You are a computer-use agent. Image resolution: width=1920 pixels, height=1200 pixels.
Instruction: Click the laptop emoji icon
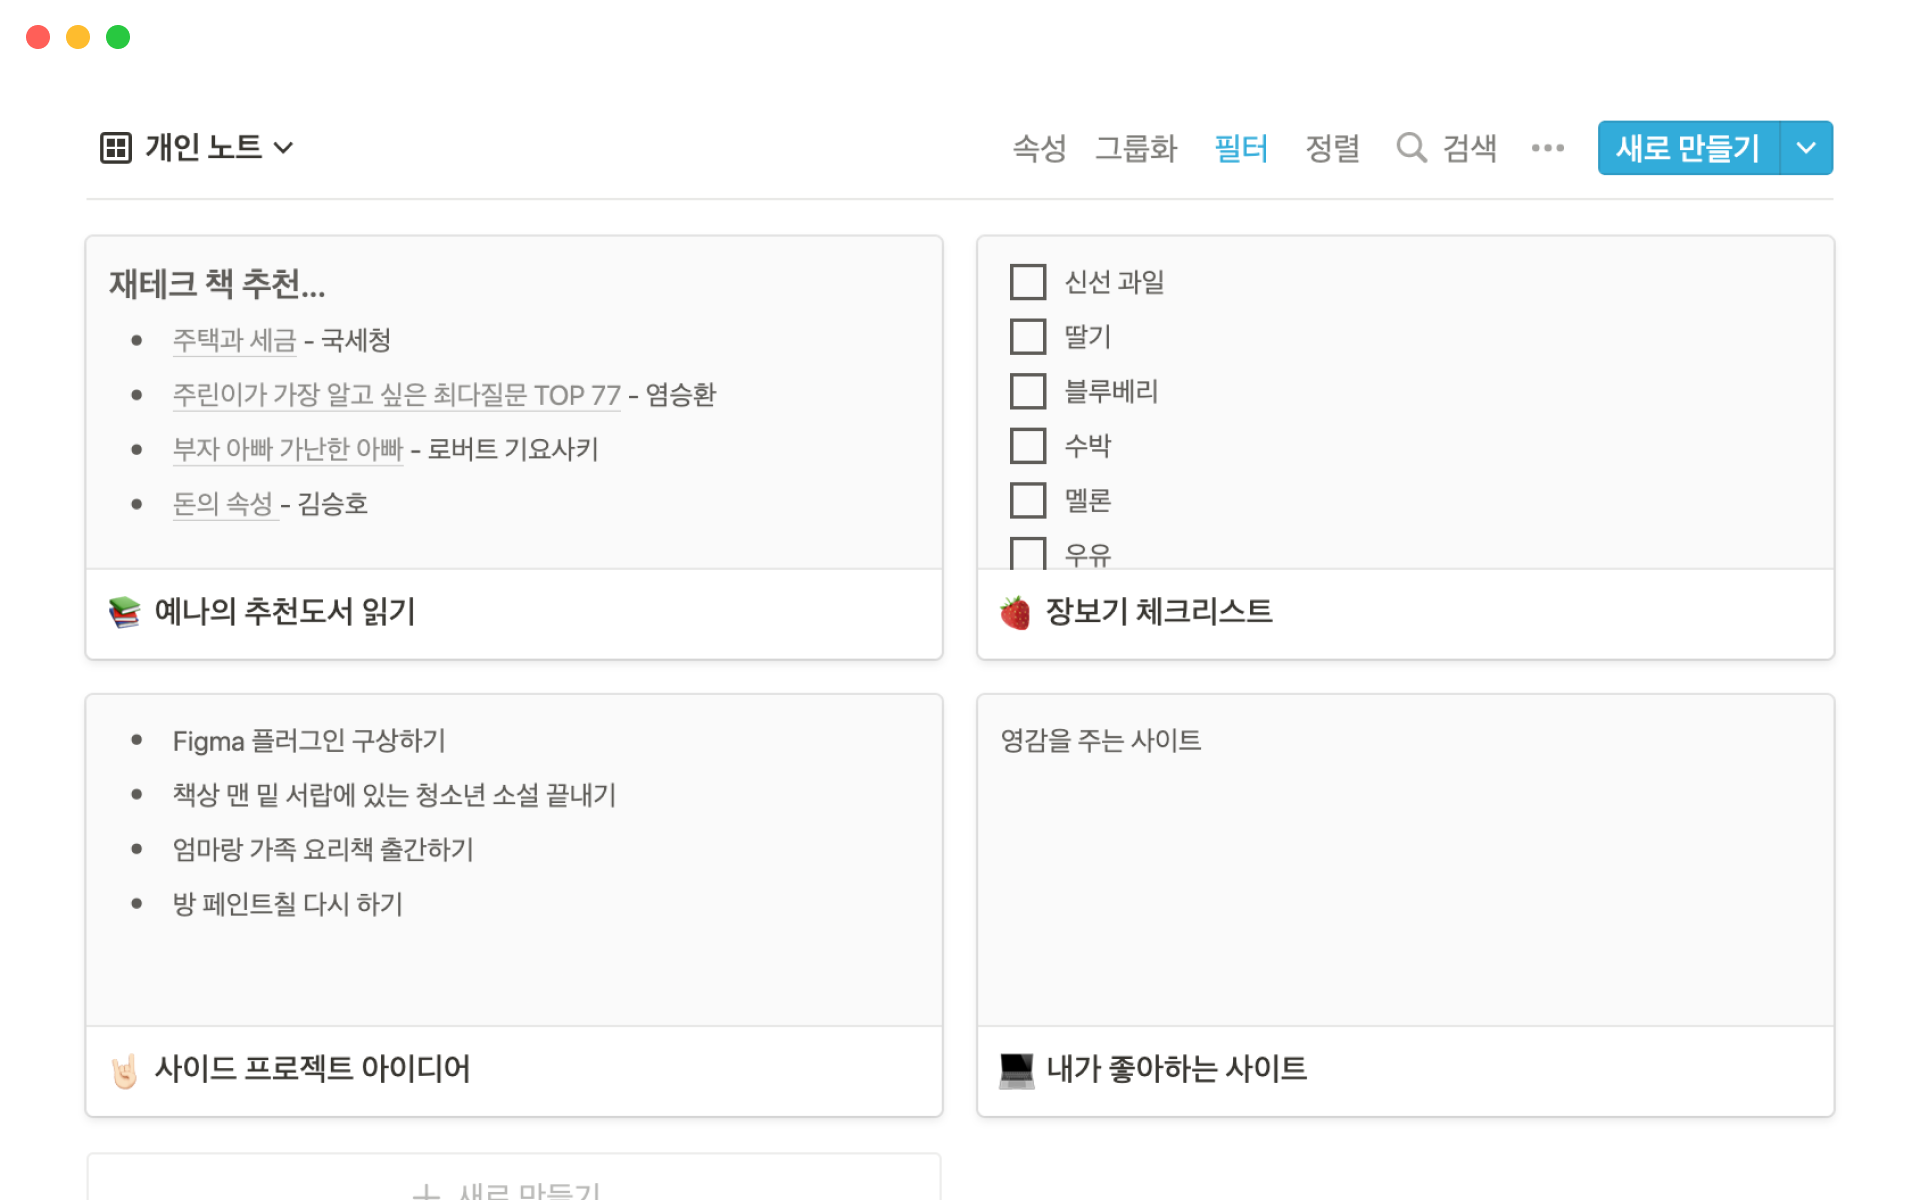click(x=1016, y=1070)
